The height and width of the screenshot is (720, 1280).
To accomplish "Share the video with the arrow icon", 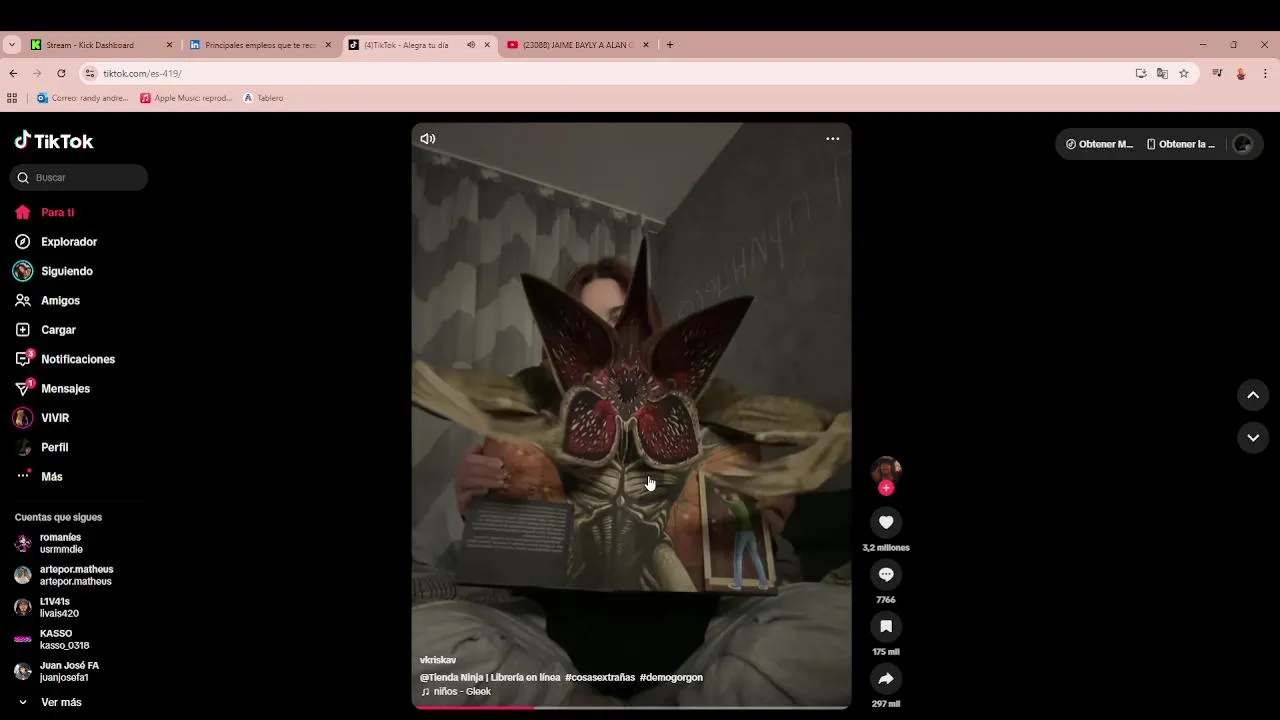I will pyautogui.click(x=886, y=679).
